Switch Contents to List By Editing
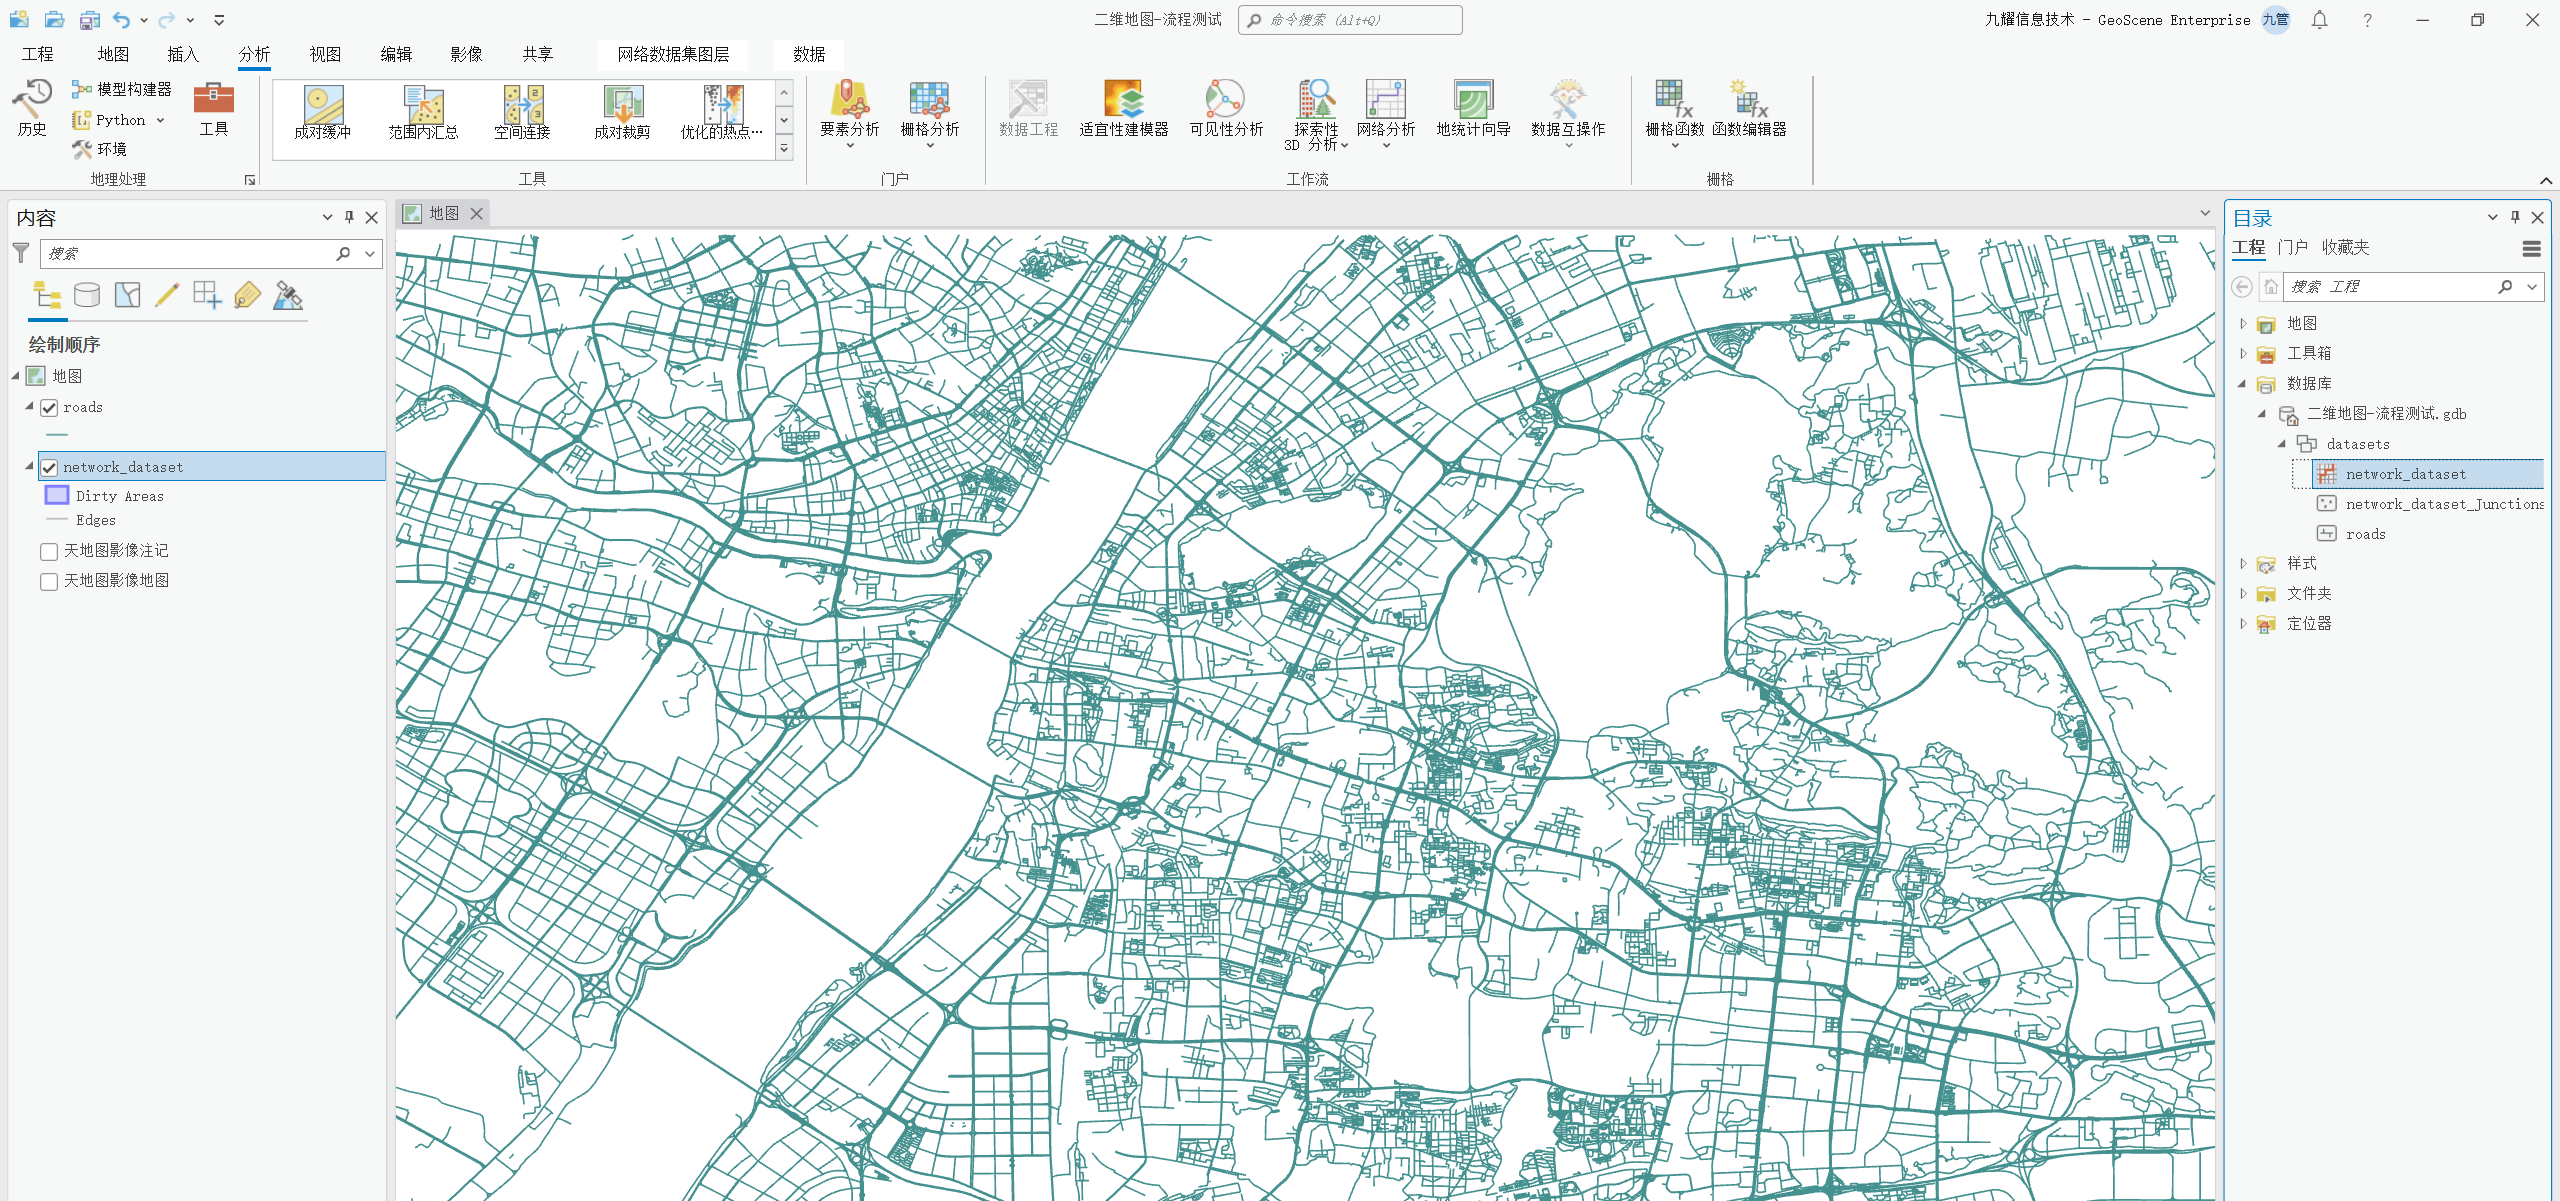Screen dimensions: 2560x1201 (167, 295)
